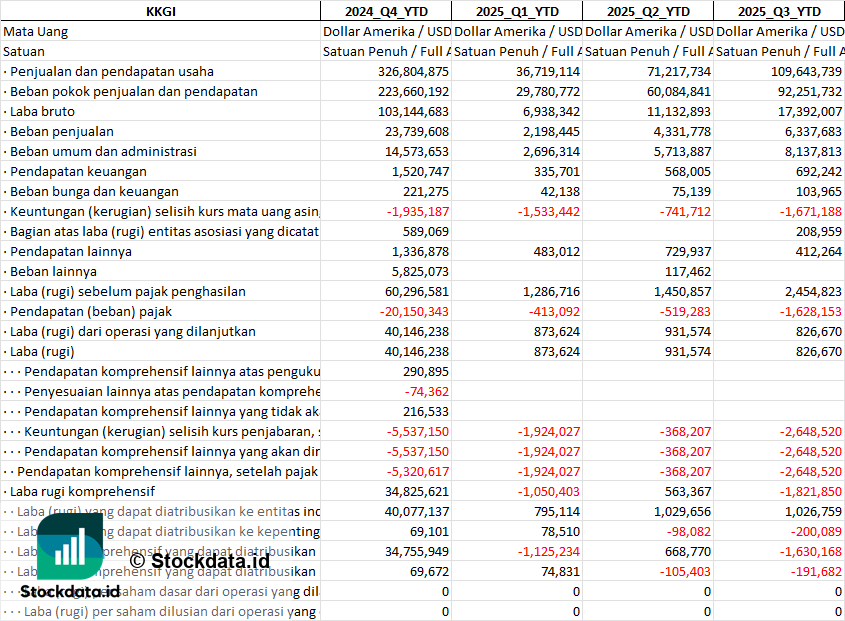Select the 2025_Q3_YTD column header
The height and width of the screenshot is (621, 845).
coord(779,11)
